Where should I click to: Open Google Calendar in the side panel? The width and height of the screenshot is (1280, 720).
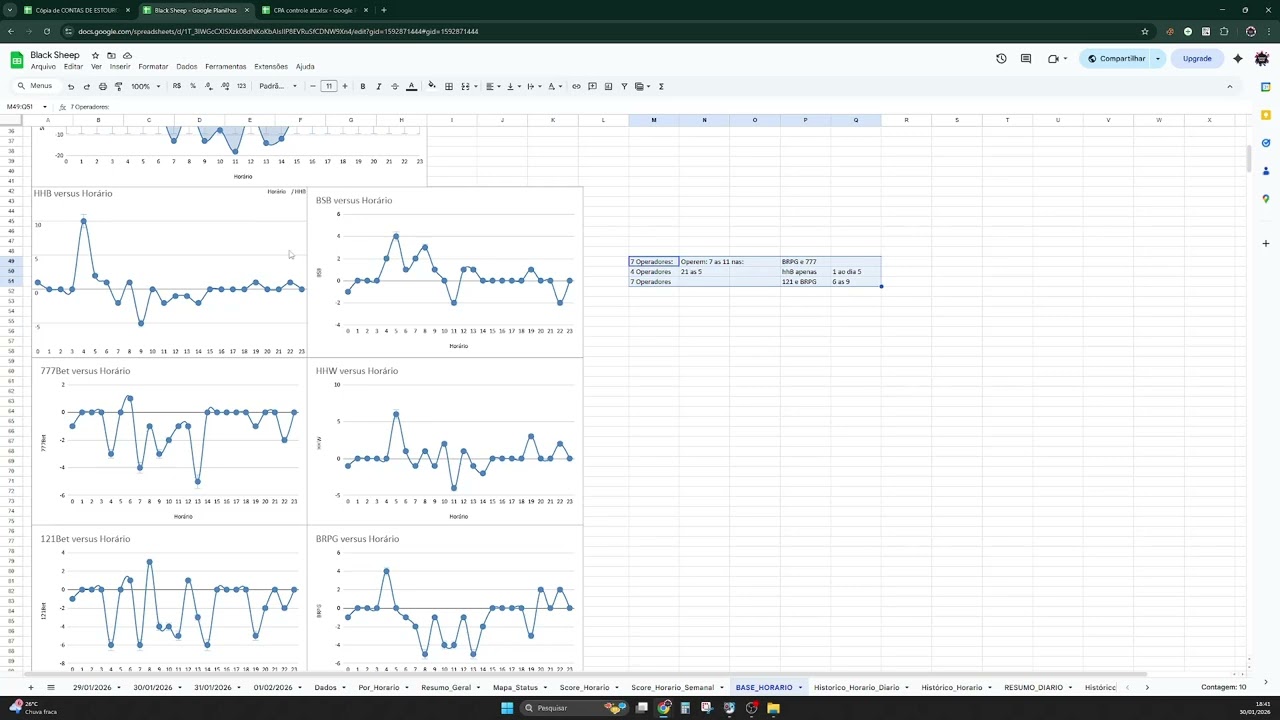[x=1265, y=87]
